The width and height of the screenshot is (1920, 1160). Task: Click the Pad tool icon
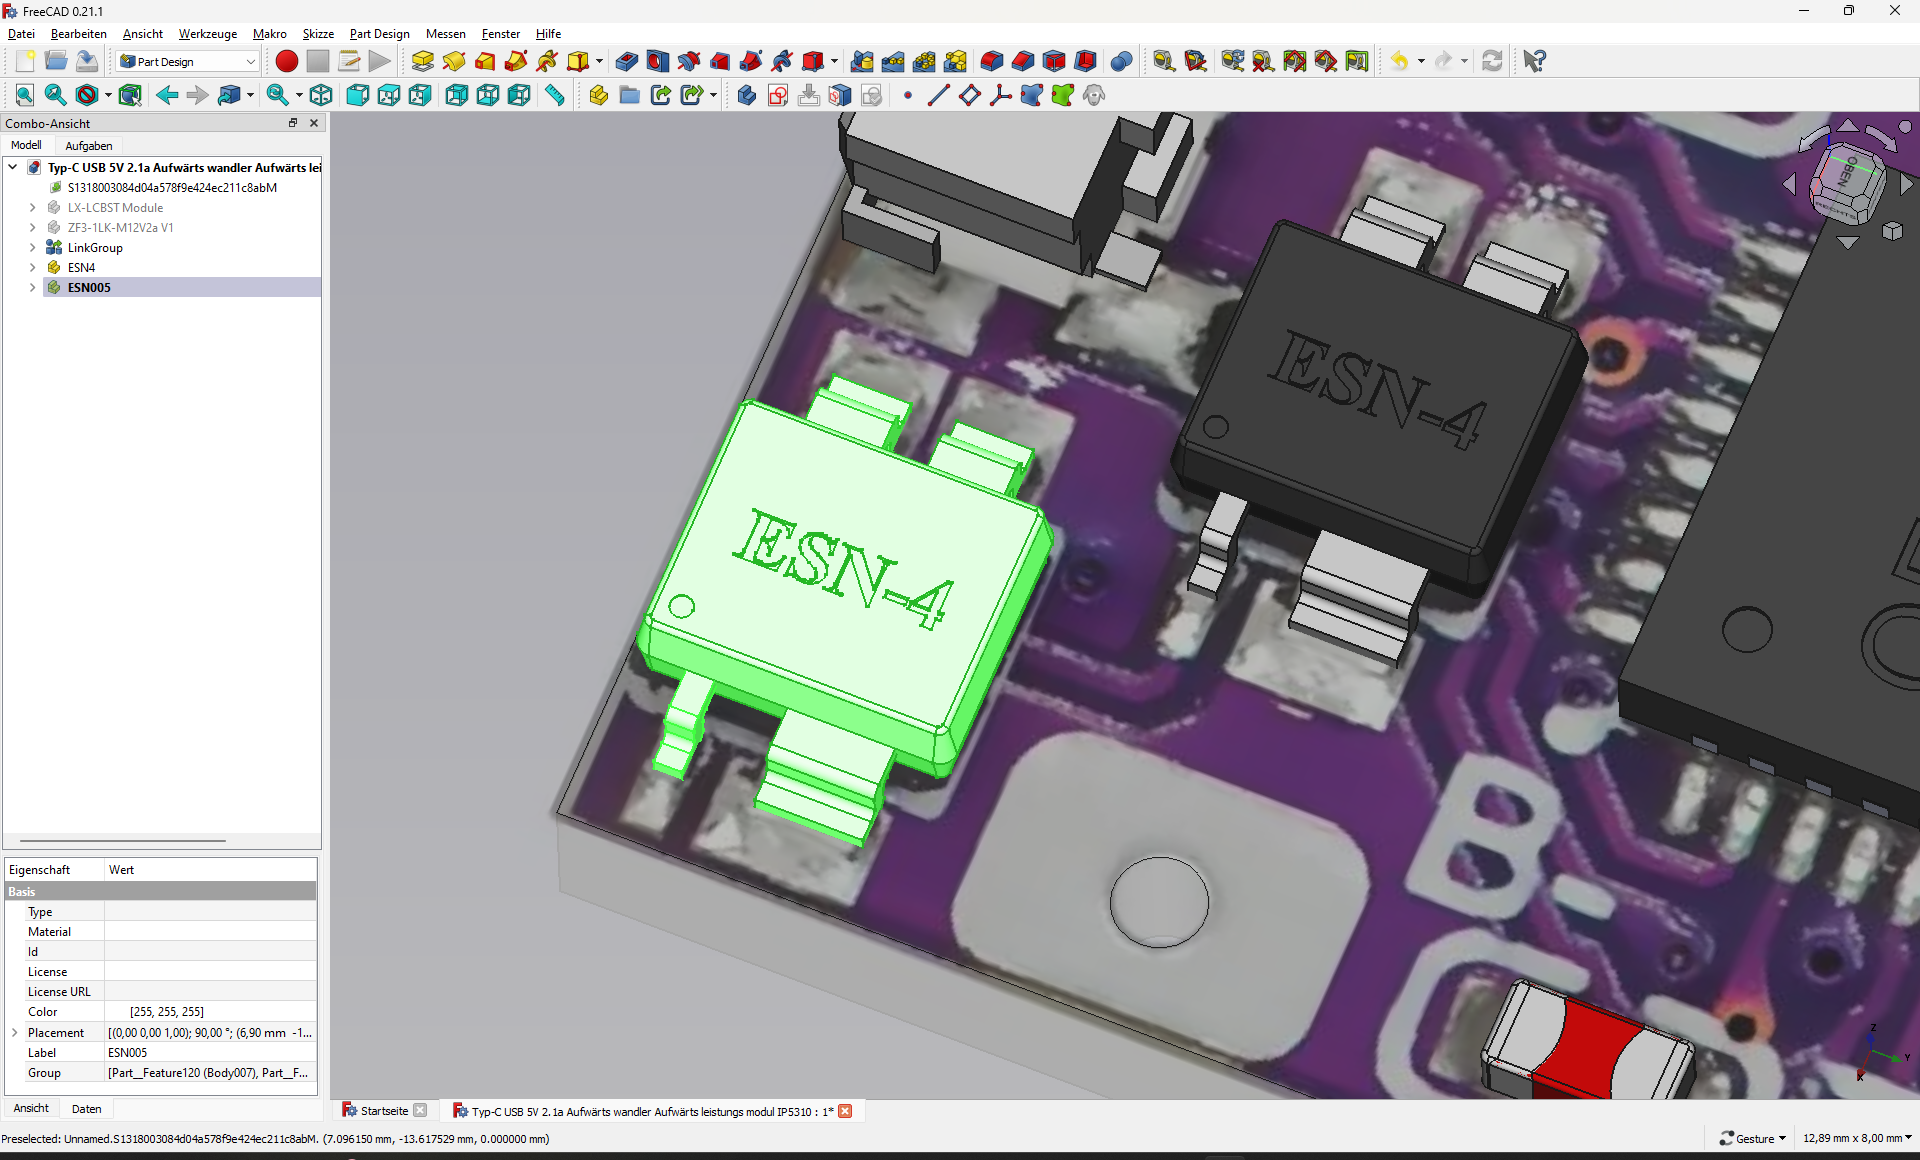[x=422, y=61]
